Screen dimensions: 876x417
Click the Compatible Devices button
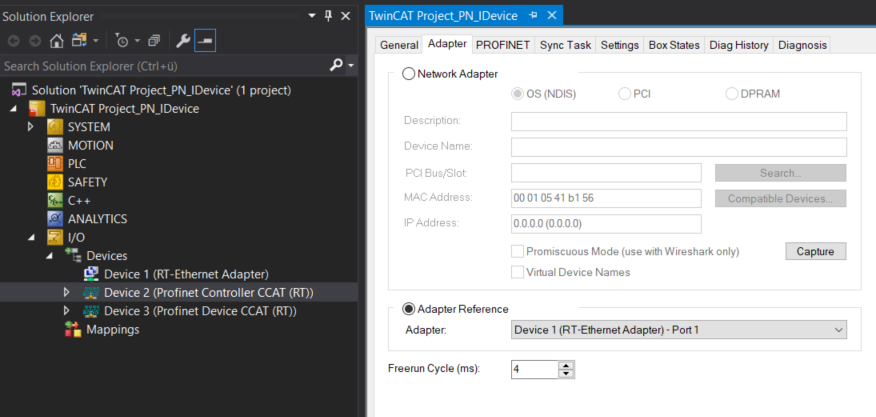click(x=780, y=198)
